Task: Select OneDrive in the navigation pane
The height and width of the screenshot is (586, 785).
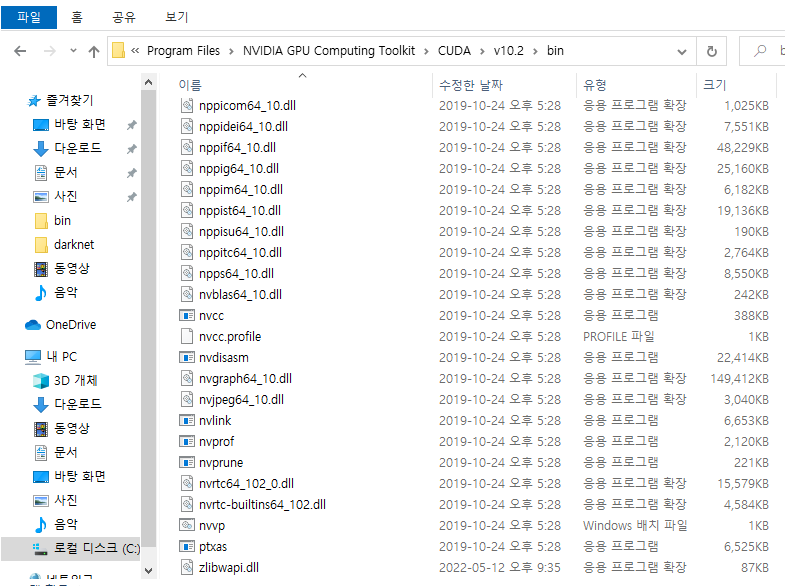Action: tap(71, 325)
